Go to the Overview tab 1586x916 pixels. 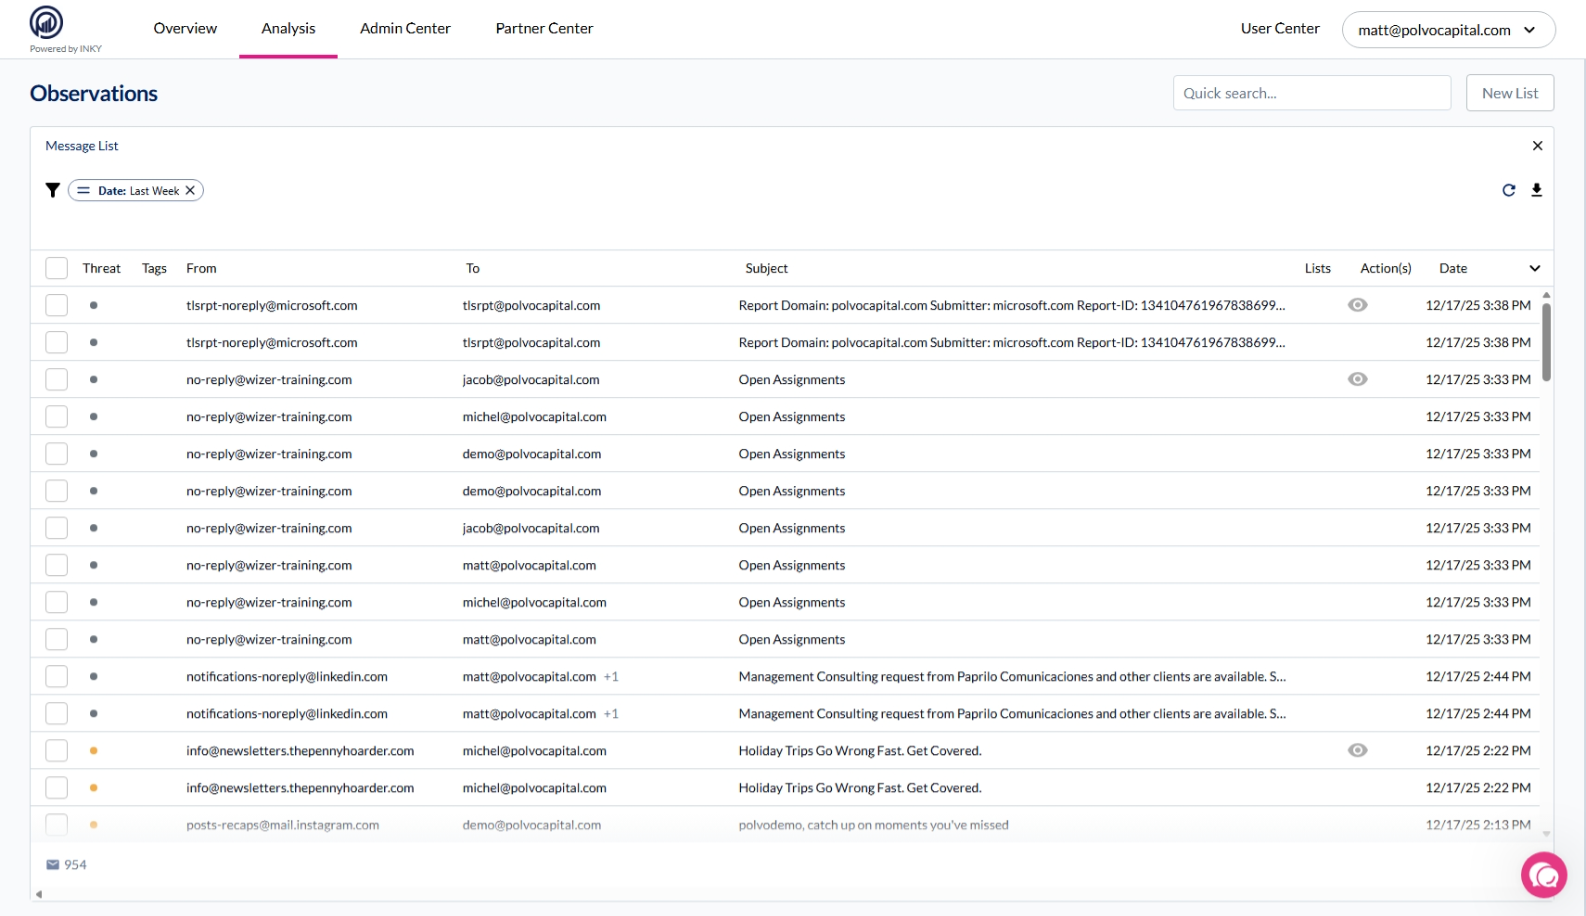coord(185,28)
